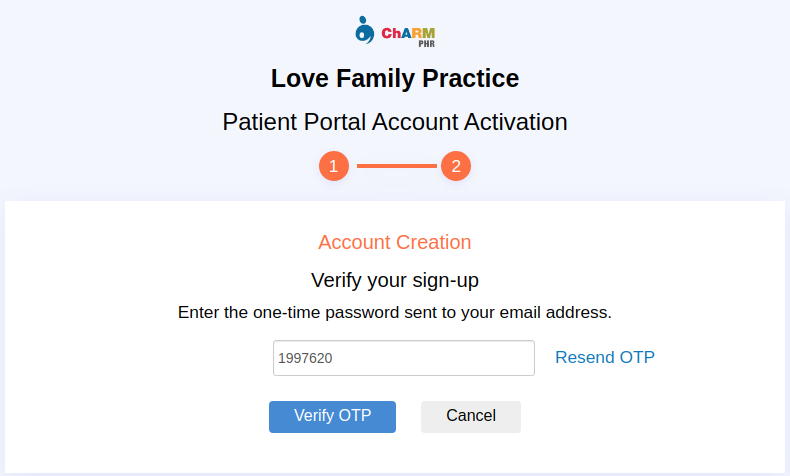This screenshot has height=476, width=790.
Task: Click the word 'Activation' in the subtitle
Action: 516,122
